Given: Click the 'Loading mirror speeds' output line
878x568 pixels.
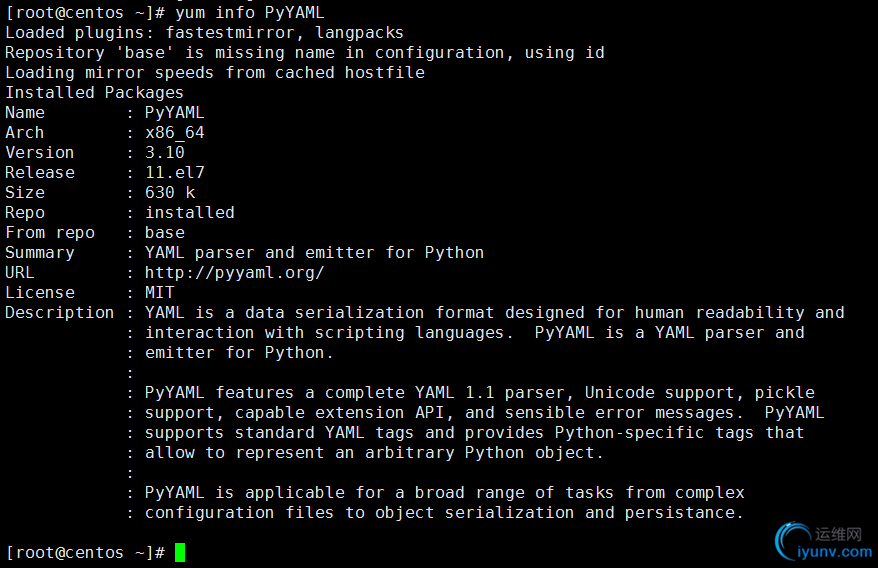Looking at the screenshot, I should coord(214,72).
